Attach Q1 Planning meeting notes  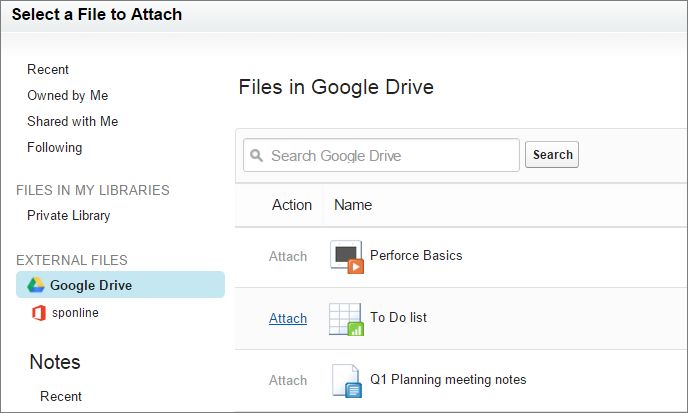point(288,380)
